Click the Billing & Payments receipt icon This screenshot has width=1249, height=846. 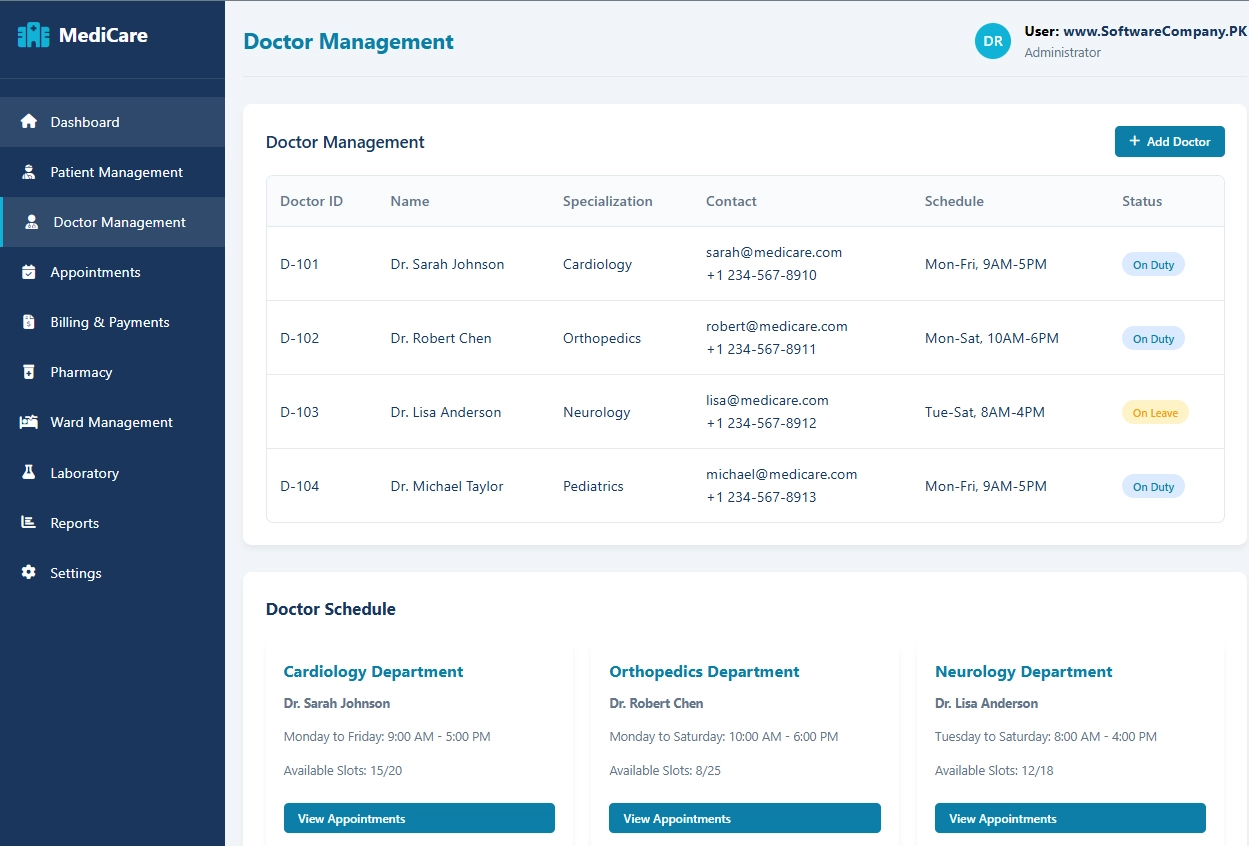pyautogui.click(x=30, y=322)
